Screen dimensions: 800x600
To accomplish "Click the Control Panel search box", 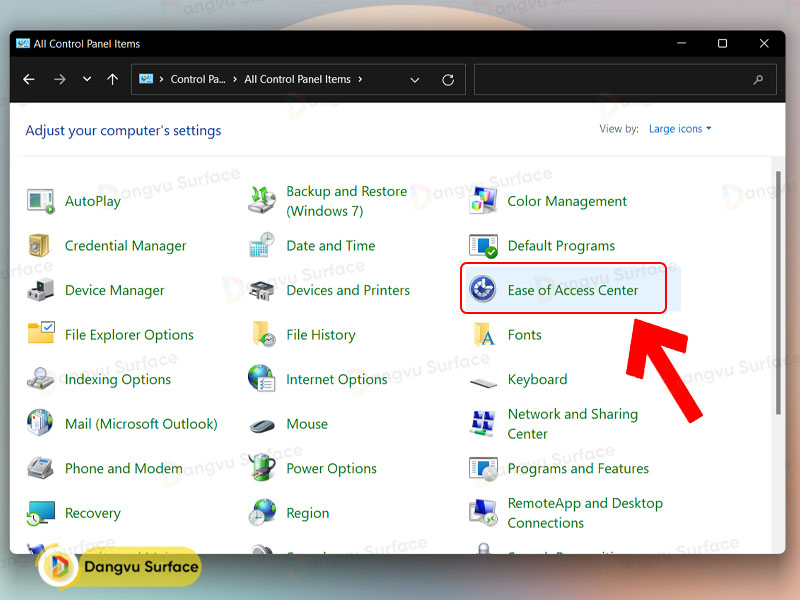I will 610,80.
